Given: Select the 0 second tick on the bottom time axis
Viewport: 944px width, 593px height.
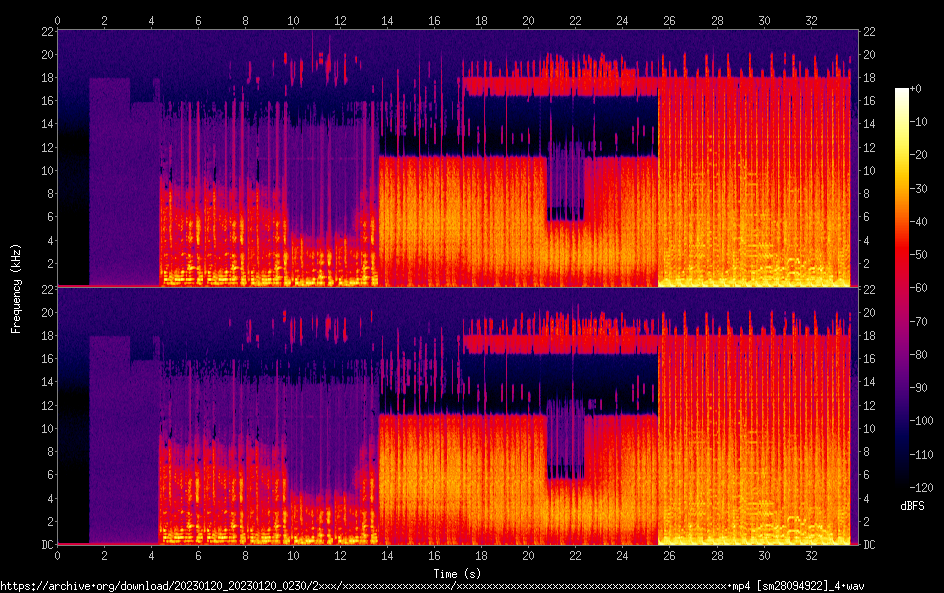Looking at the screenshot, I should [x=58, y=555].
